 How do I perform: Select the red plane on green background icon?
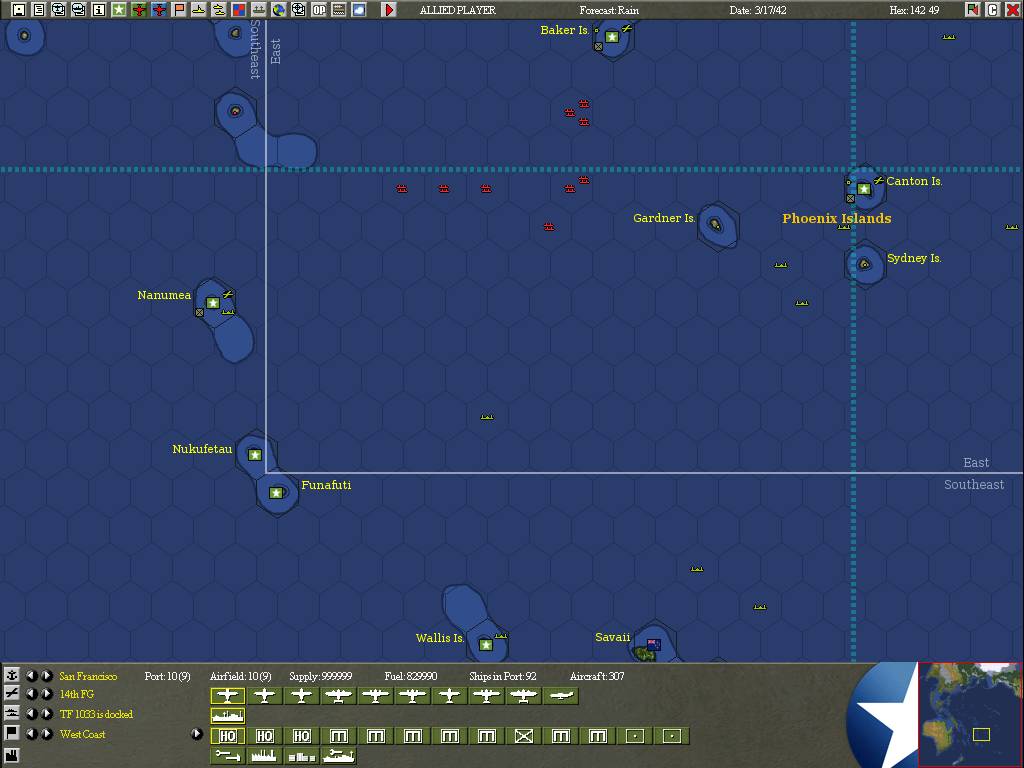(x=138, y=10)
